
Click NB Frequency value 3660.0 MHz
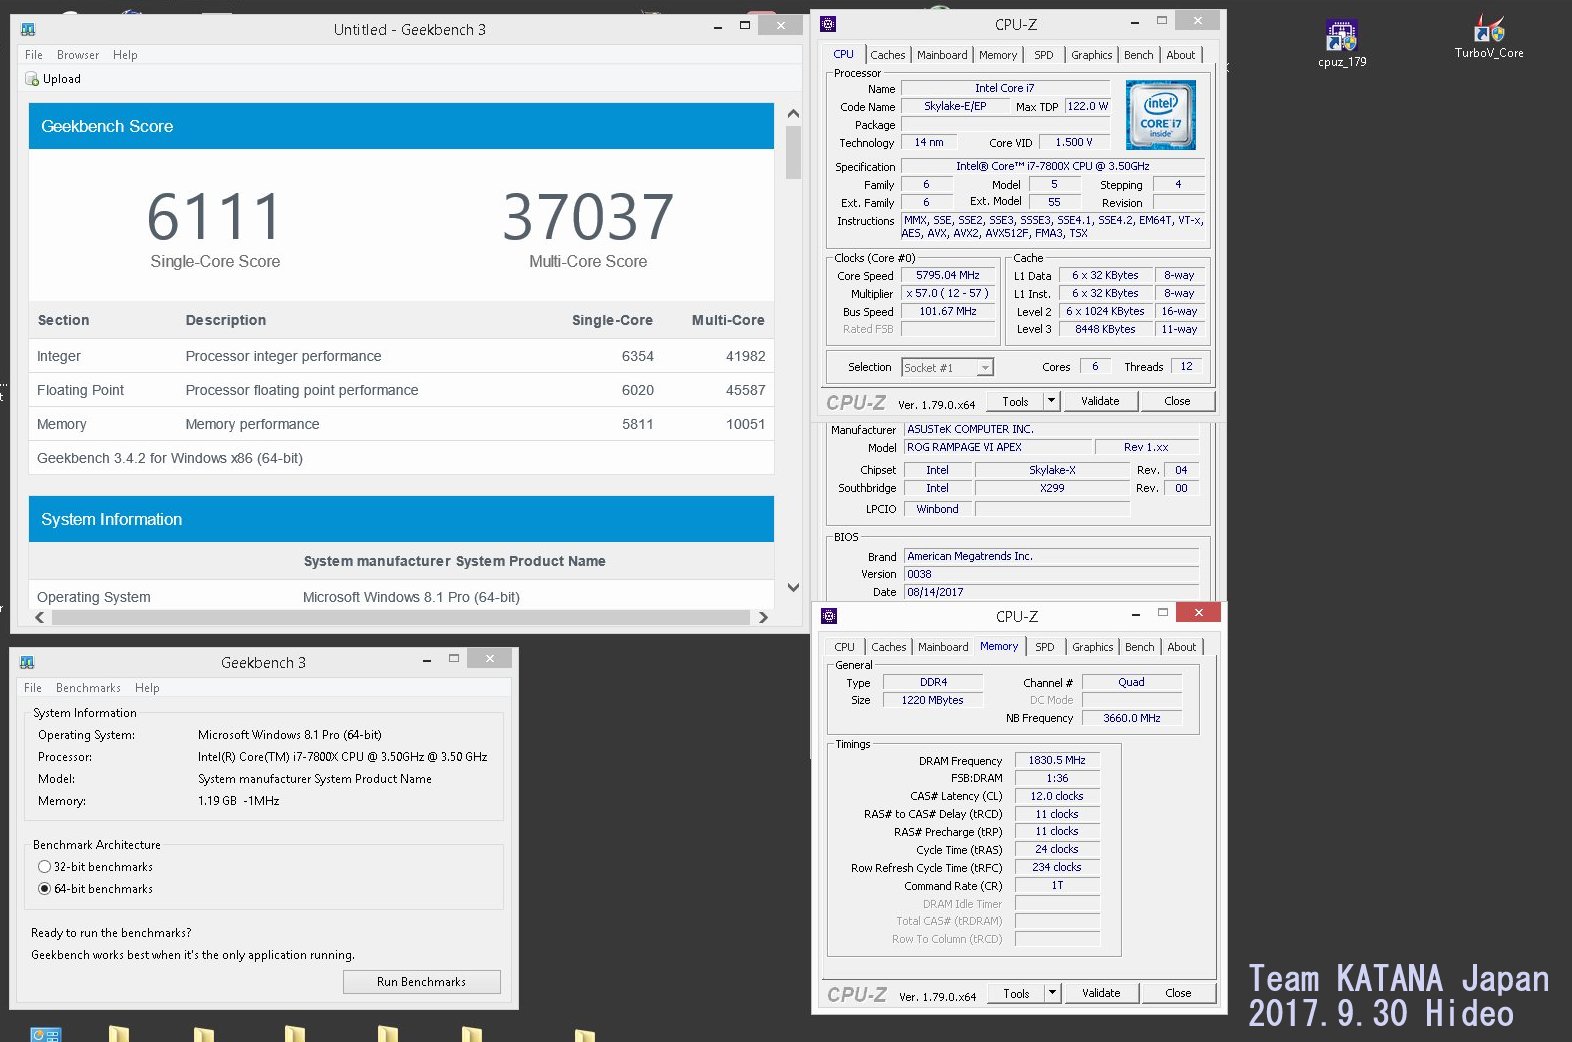click(1131, 718)
